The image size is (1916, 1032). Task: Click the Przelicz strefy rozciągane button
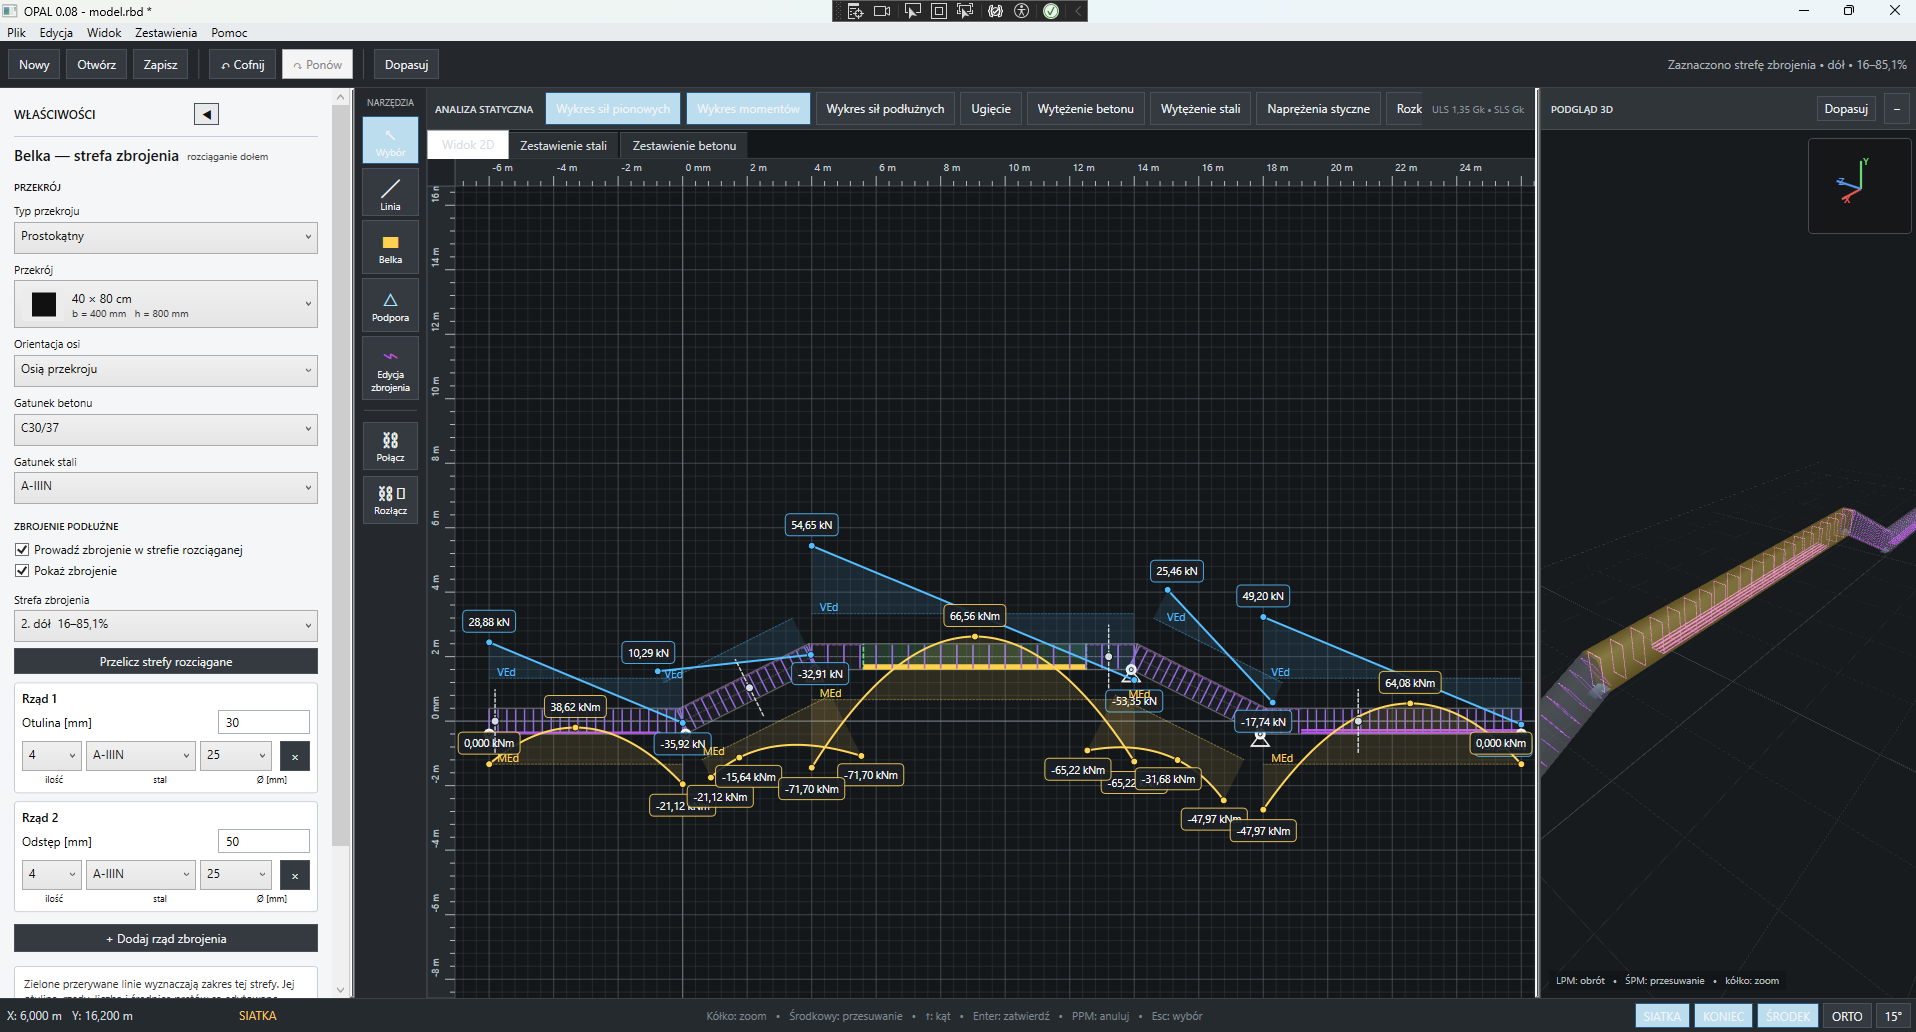(x=166, y=662)
